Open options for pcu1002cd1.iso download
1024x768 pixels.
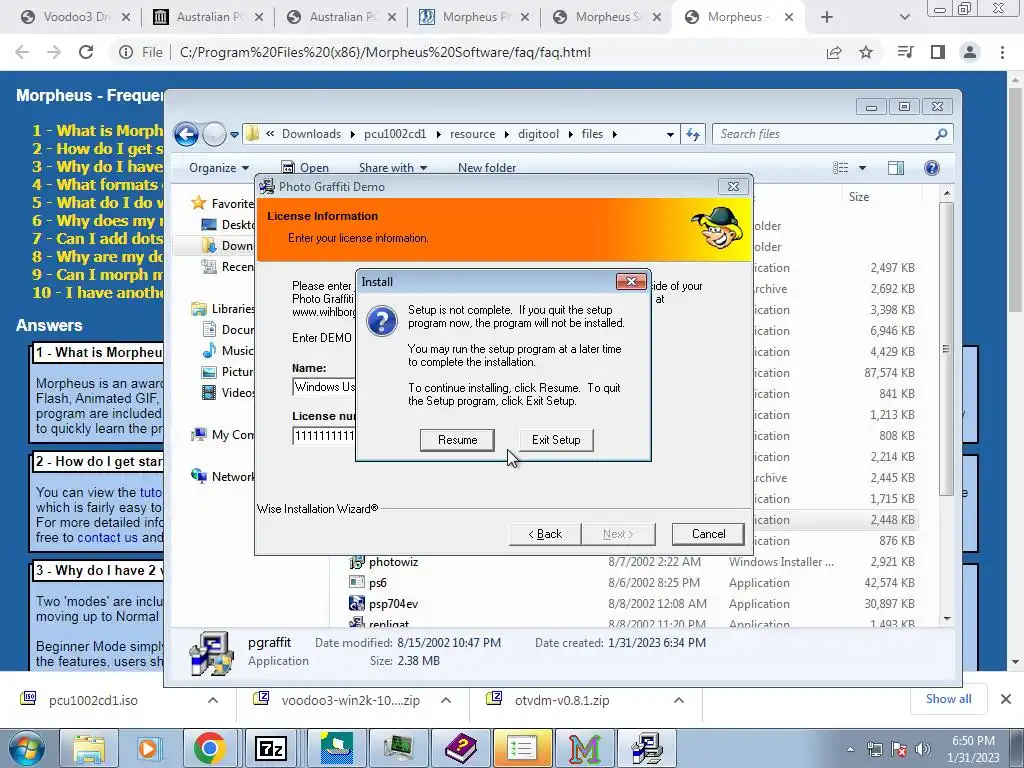pos(213,700)
